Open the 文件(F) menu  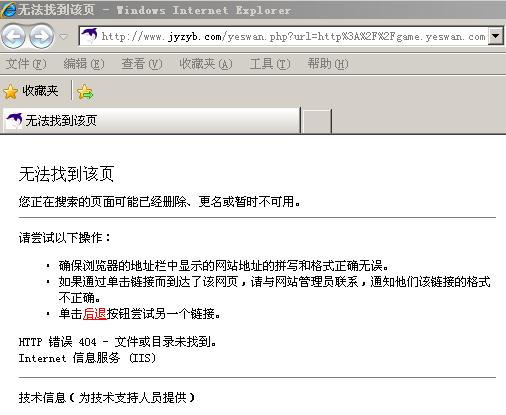tap(26, 64)
